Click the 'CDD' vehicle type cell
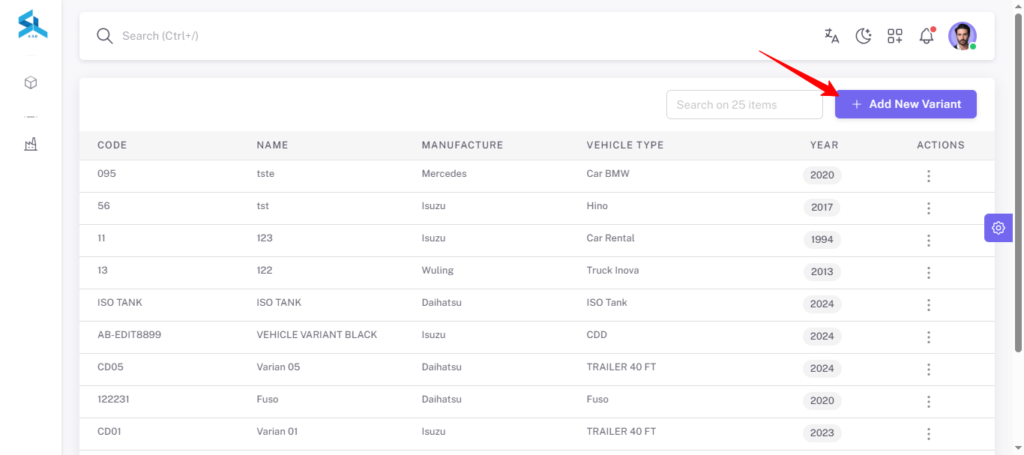This screenshot has width=1024, height=455. coord(597,335)
